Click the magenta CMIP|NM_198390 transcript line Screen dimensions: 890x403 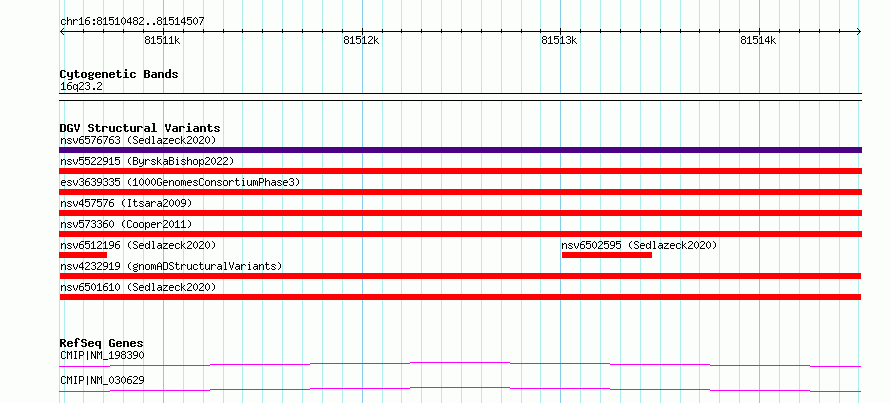[x=460, y=364]
